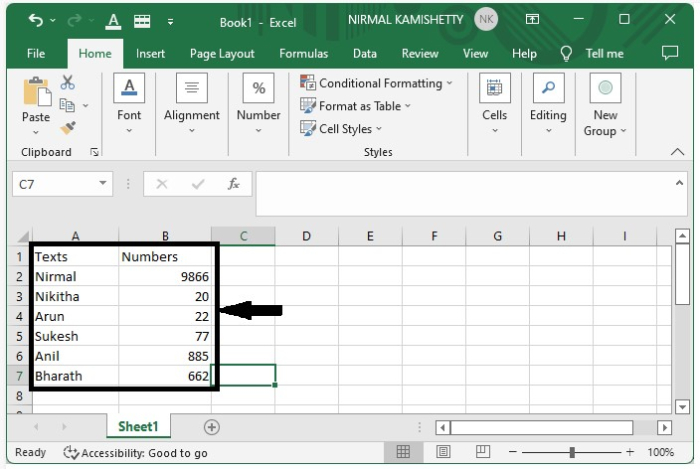Click the Cut scissors icon

pyautogui.click(x=68, y=83)
